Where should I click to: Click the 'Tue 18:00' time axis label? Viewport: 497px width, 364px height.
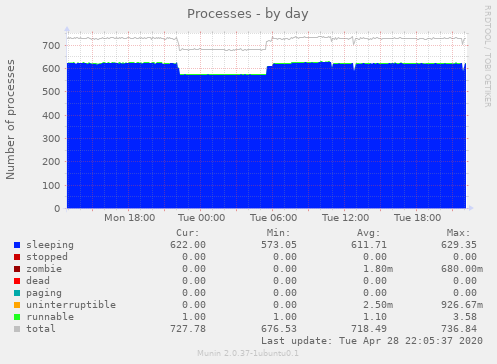[418, 218]
